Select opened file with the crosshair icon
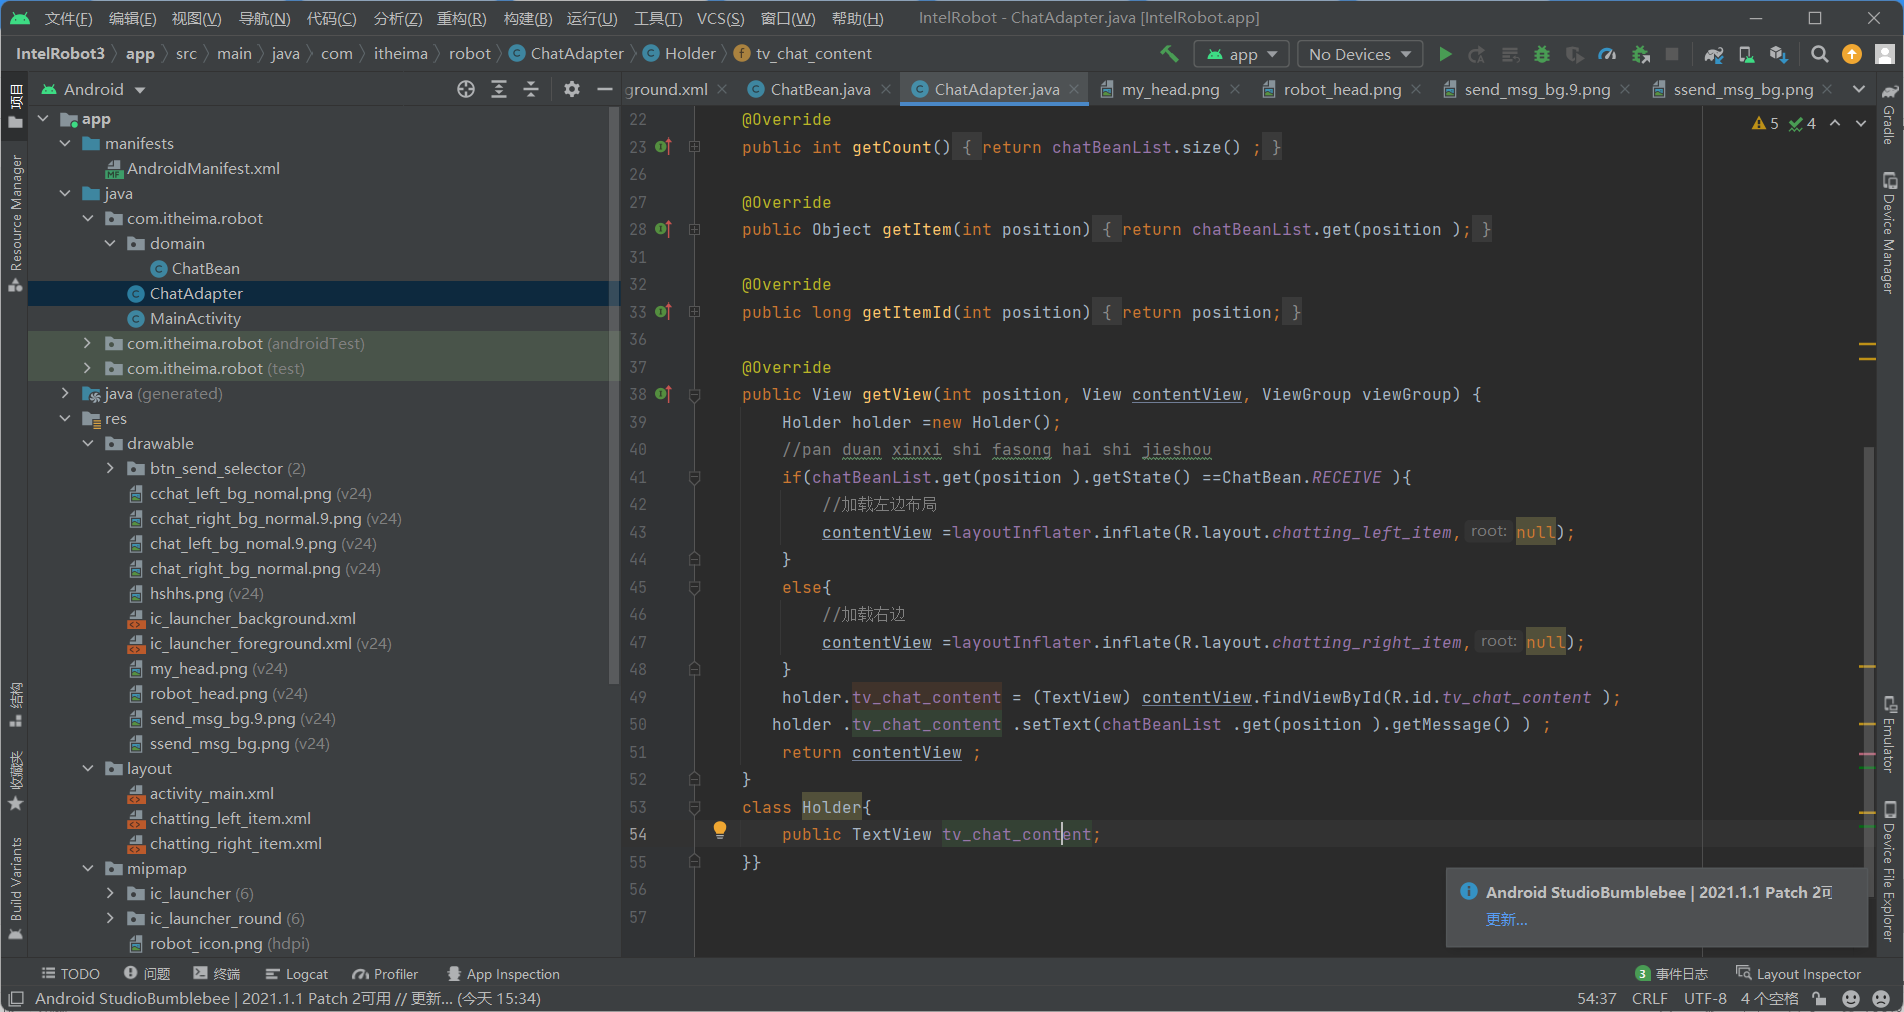This screenshot has width=1904, height=1012. coord(466,89)
